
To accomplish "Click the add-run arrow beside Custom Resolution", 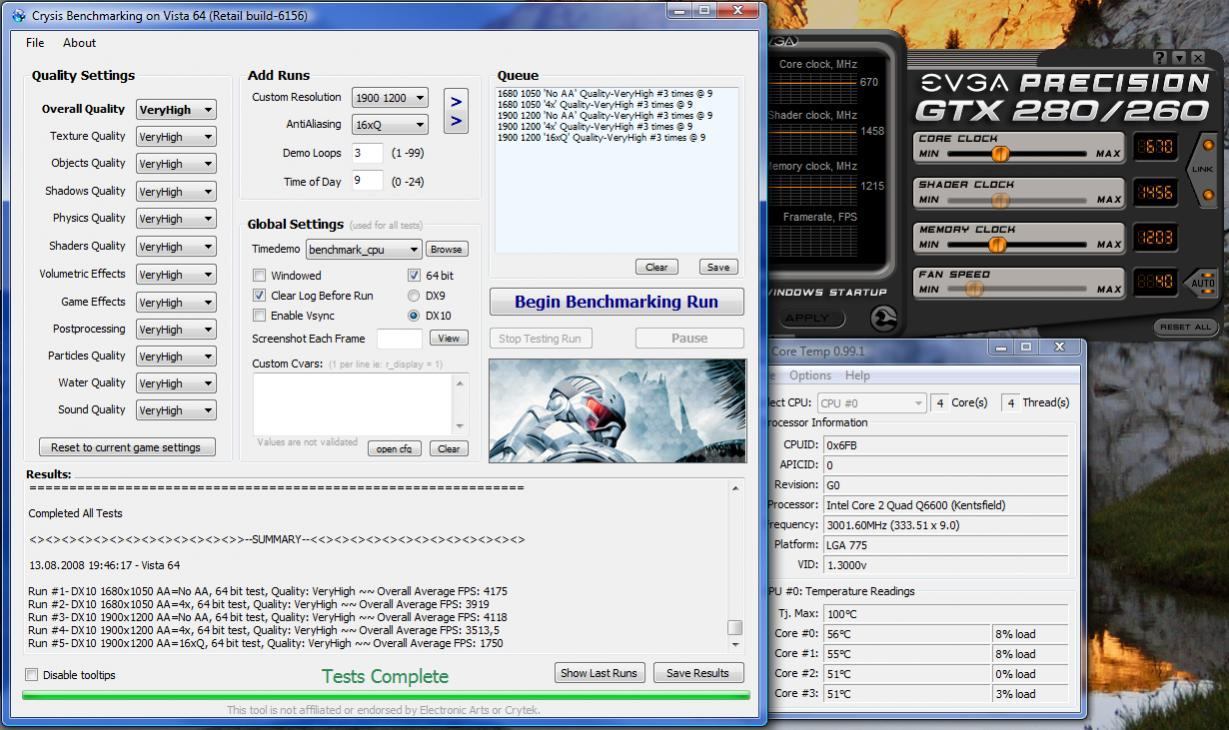I will point(456,101).
